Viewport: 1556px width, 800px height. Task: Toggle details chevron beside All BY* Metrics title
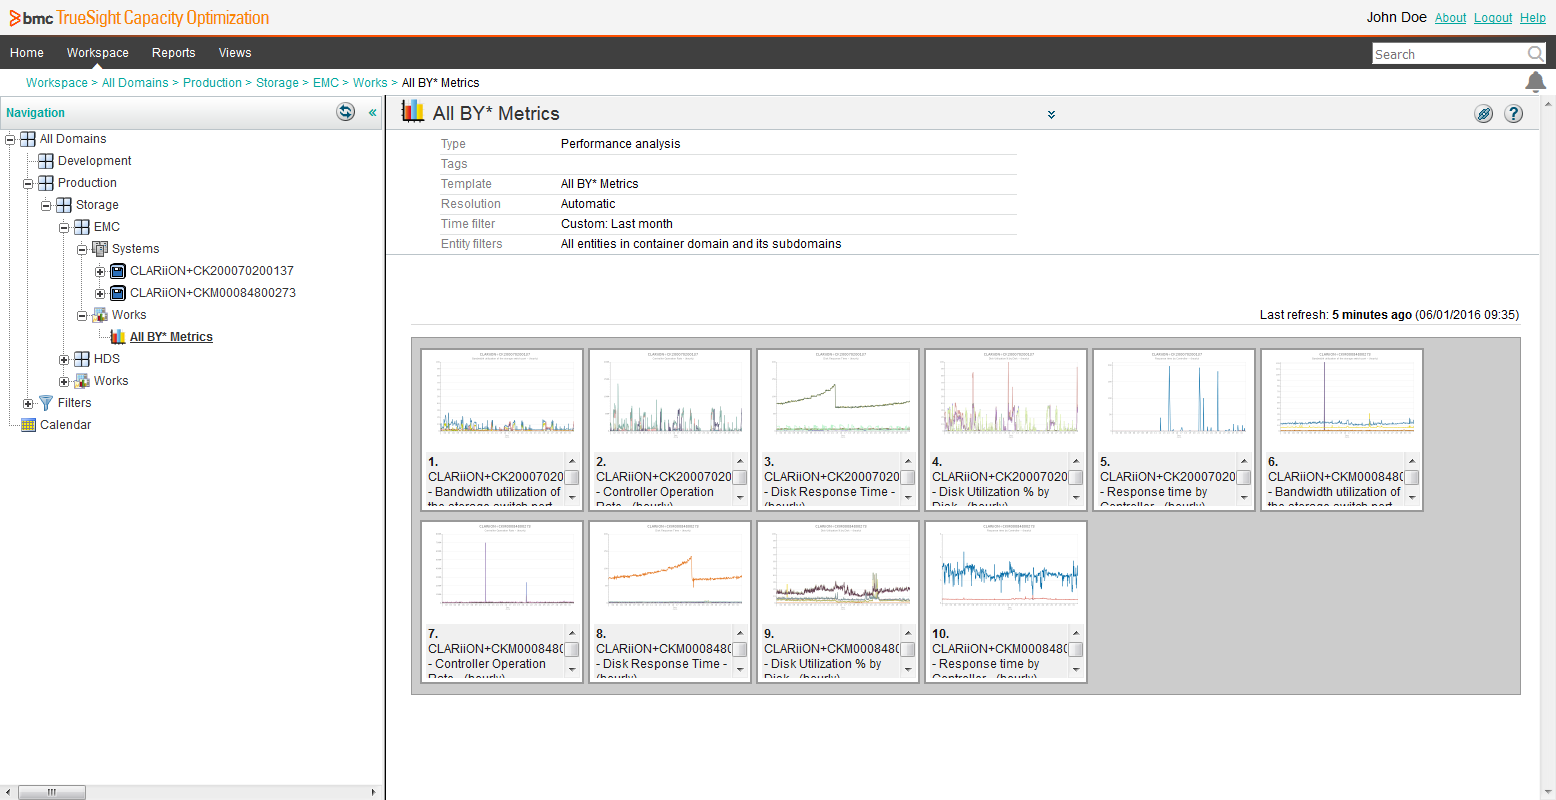(x=1051, y=115)
